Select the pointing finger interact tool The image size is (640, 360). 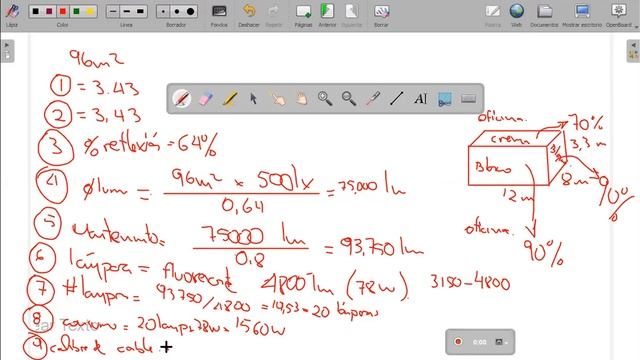click(278, 99)
